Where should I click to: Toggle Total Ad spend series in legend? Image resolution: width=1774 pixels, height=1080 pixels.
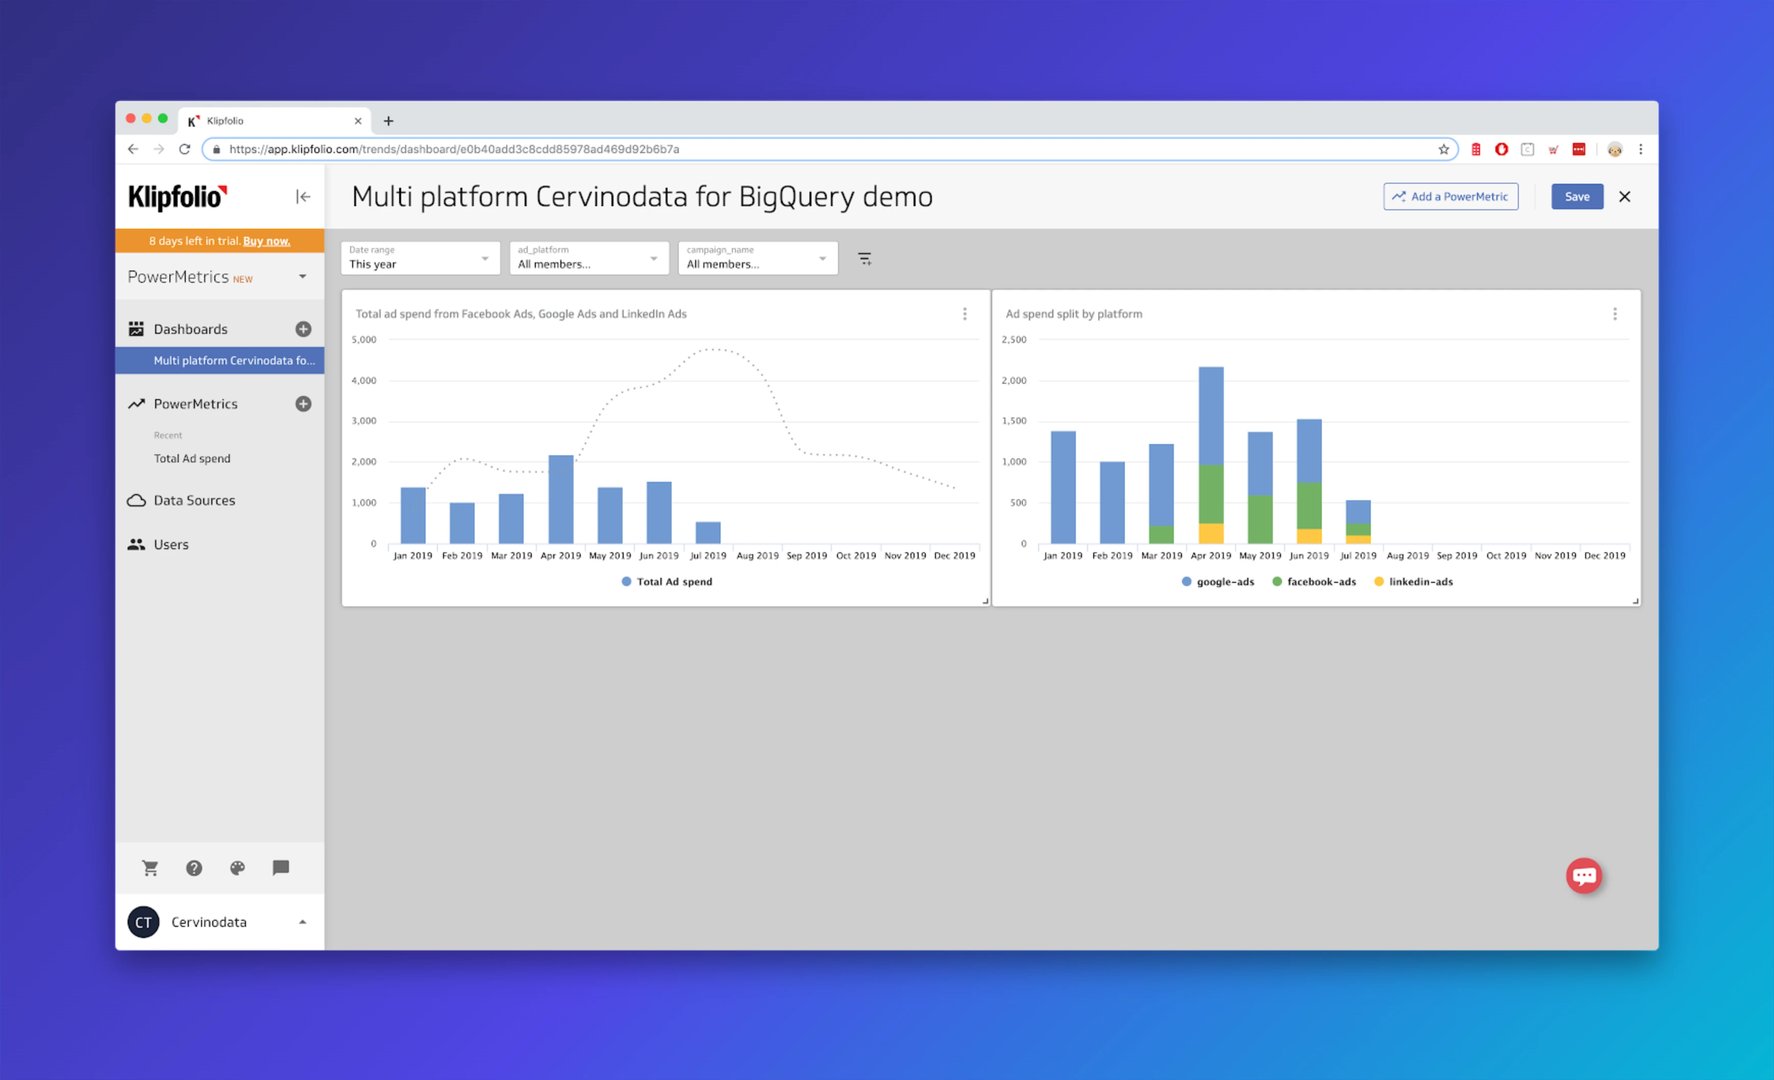[x=667, y=582]
